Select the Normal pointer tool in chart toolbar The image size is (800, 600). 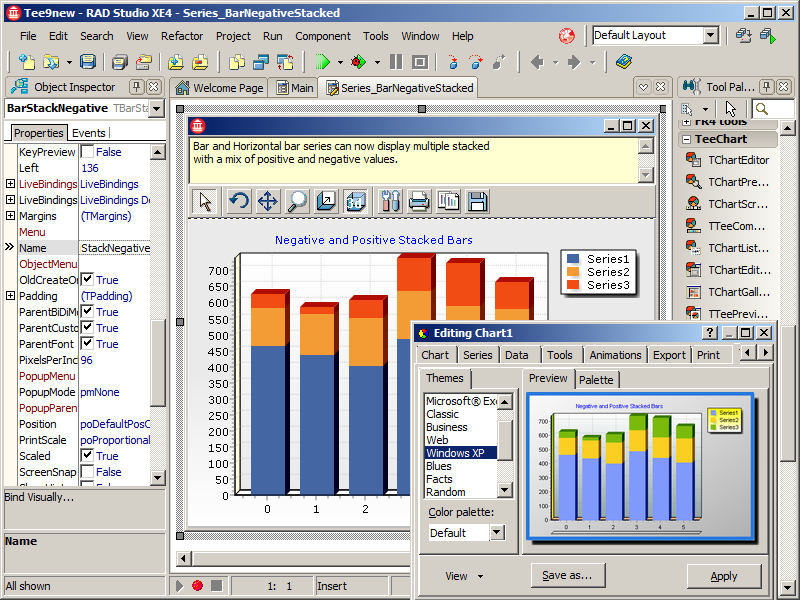point(205,202)
